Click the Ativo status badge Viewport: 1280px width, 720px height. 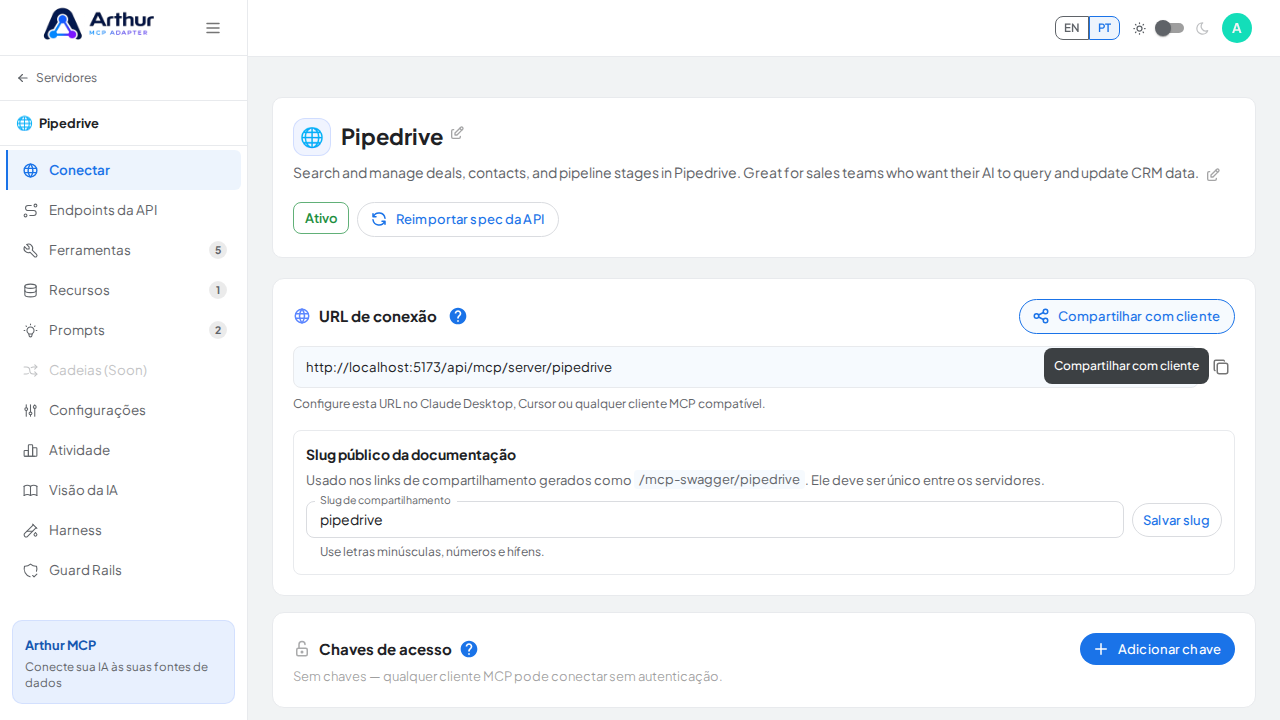click(321, 218)
